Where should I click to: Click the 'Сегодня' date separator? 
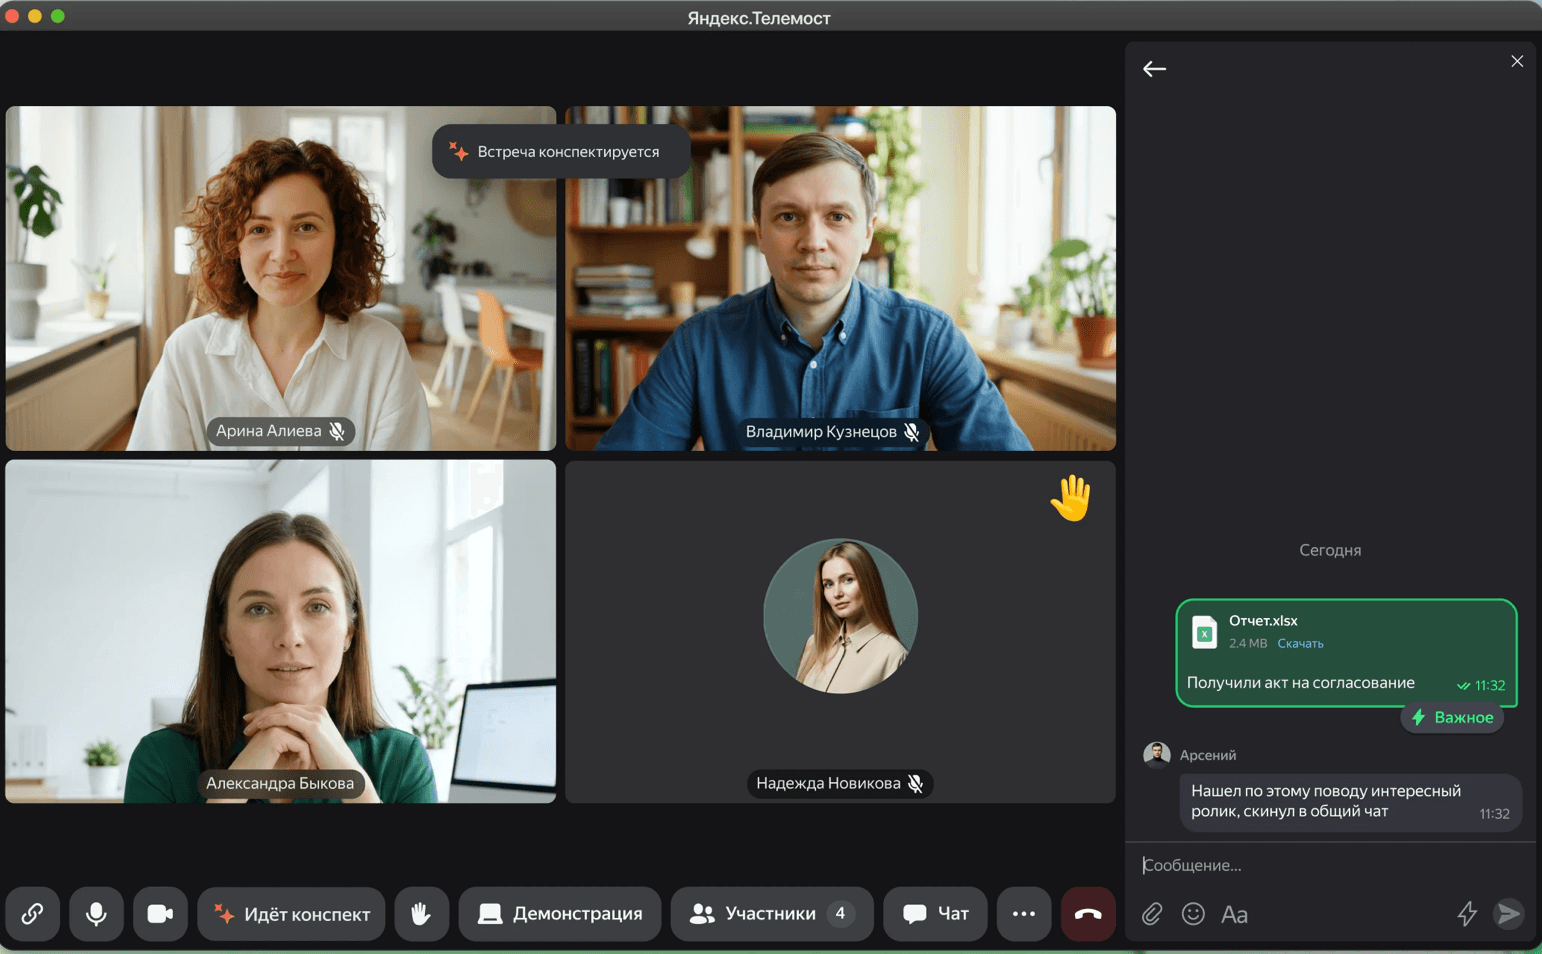tap(1330, 550)
